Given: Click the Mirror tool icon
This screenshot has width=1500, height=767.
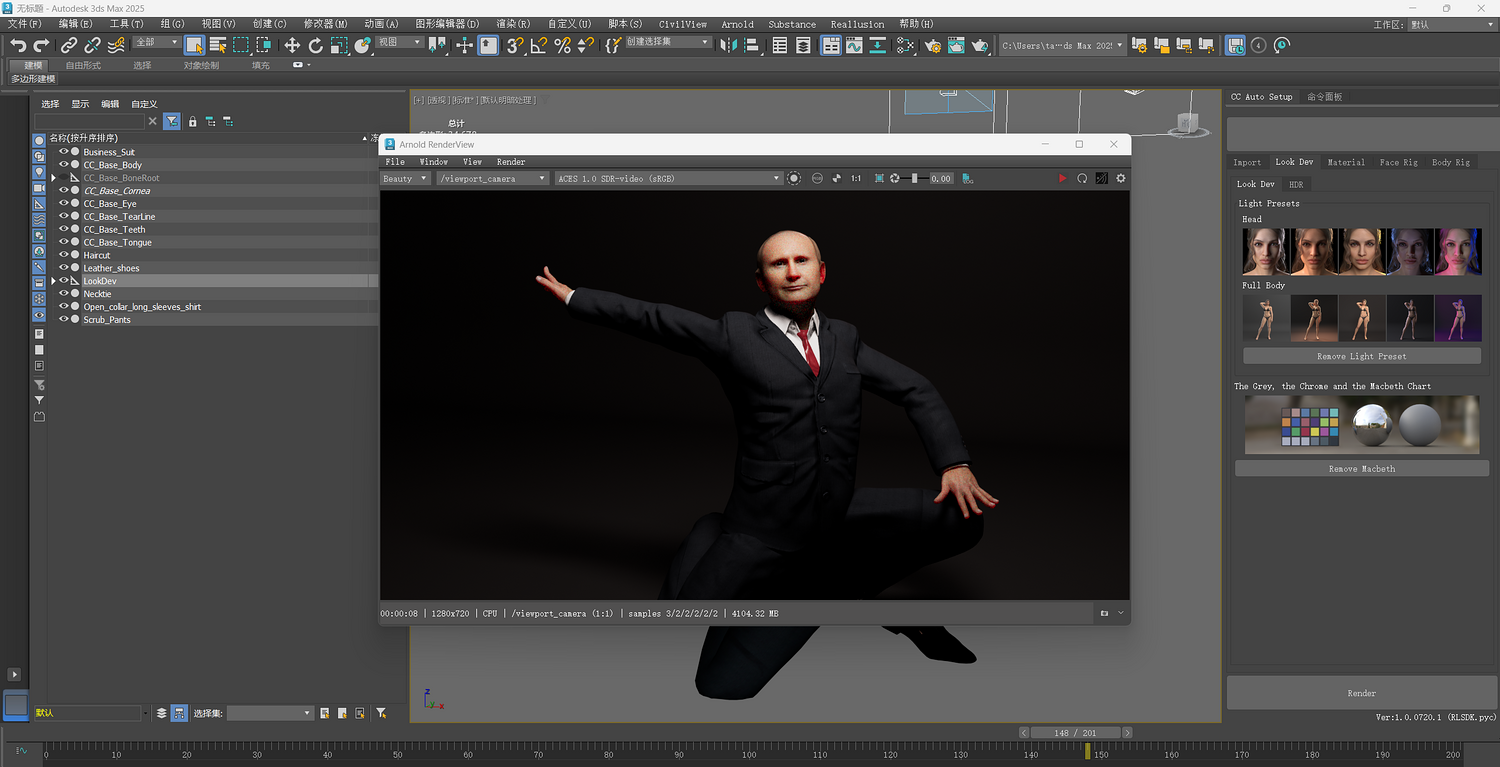Looking at the screenshot, I should 728,45.
